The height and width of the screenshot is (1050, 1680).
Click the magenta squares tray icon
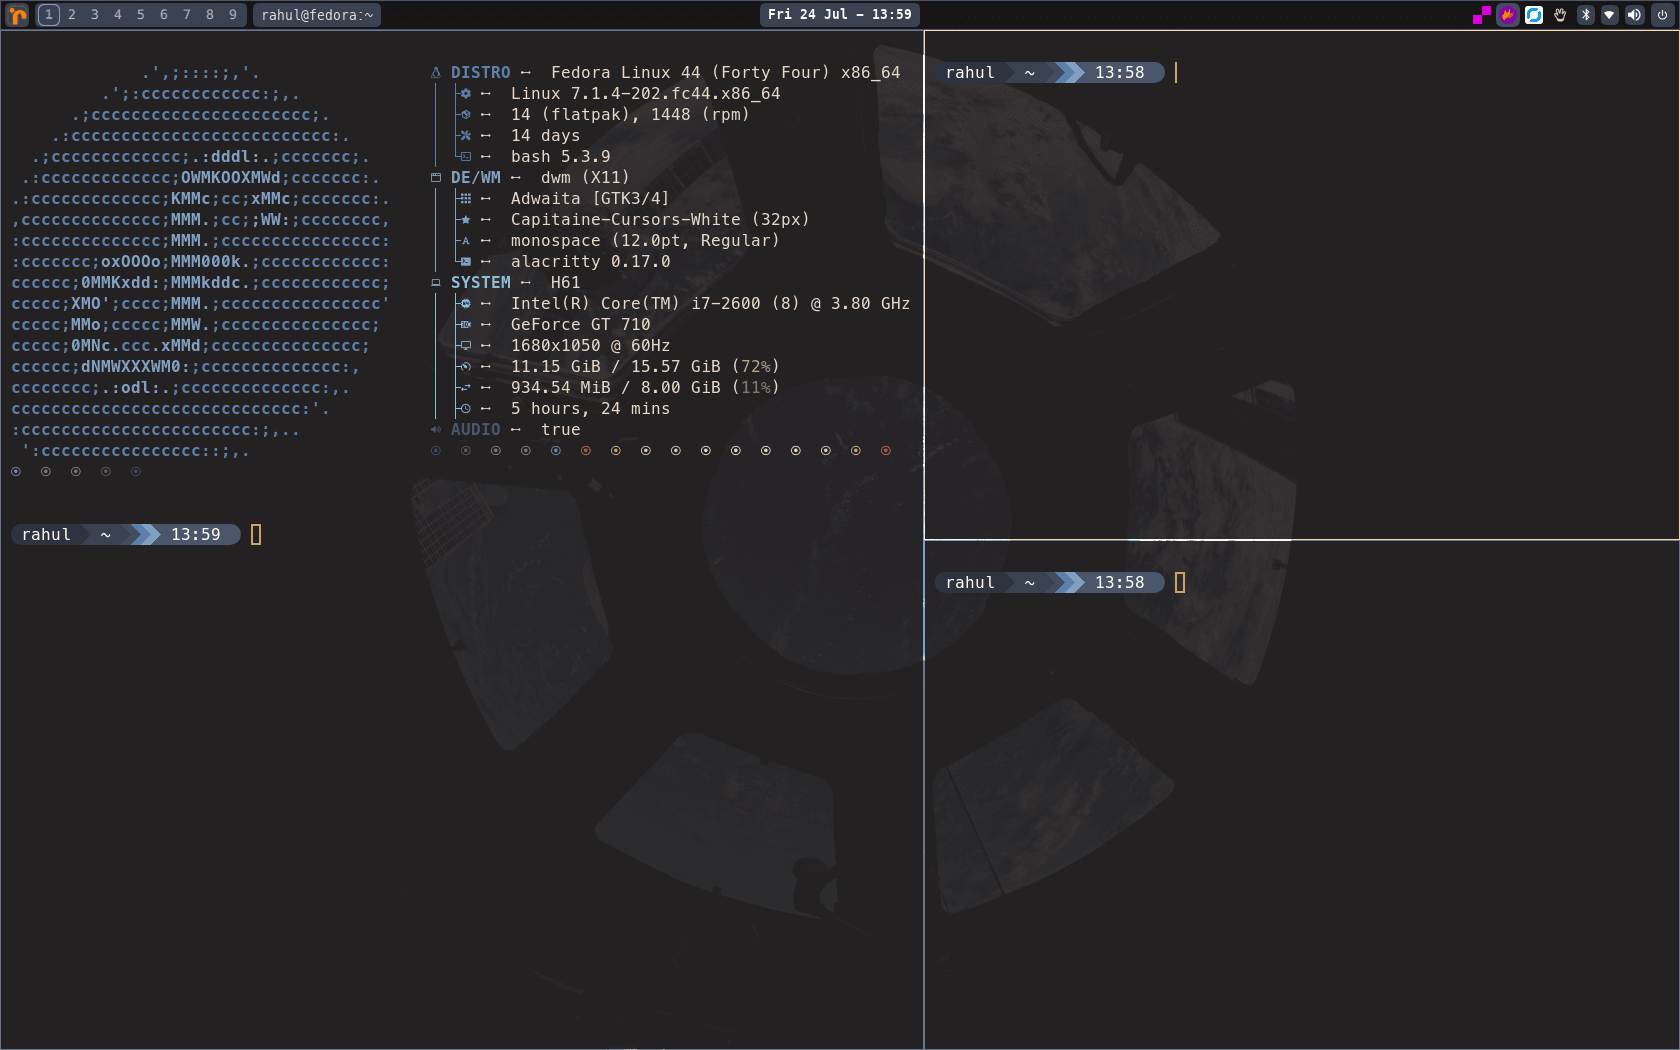tap(1482, 15)
